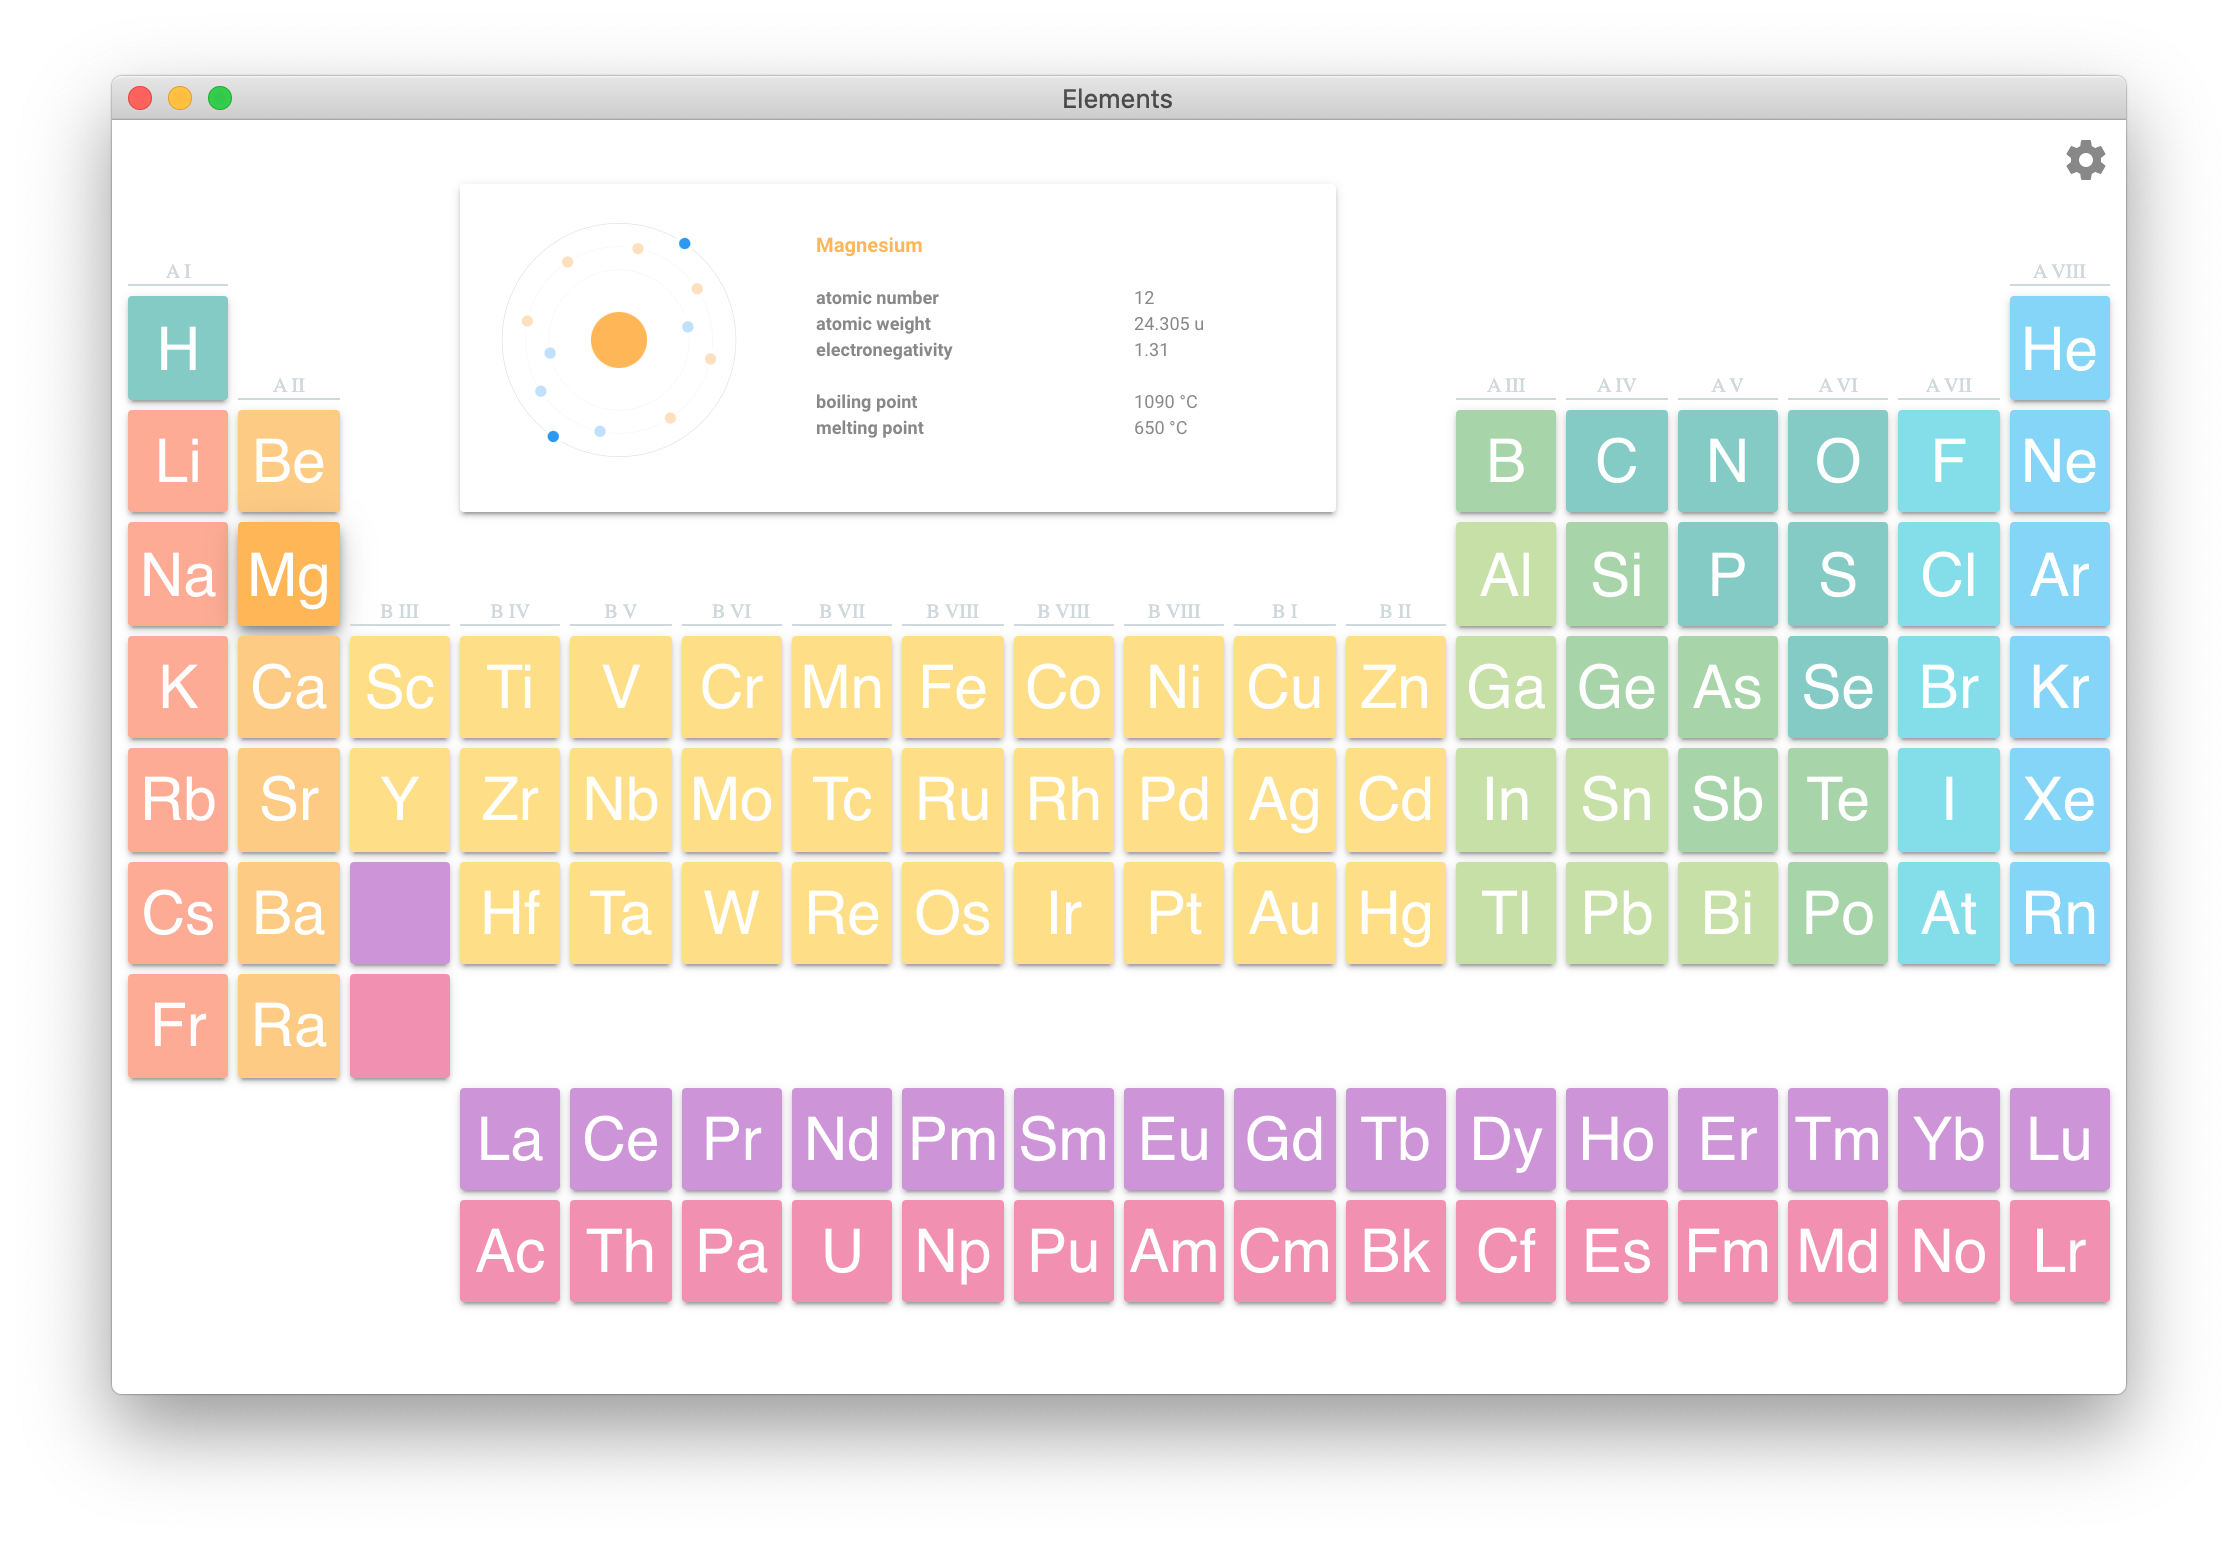The image size is (2238, 1542).
Task: Click the Gold (Au) element tile
Action: tap(1287, 918)
